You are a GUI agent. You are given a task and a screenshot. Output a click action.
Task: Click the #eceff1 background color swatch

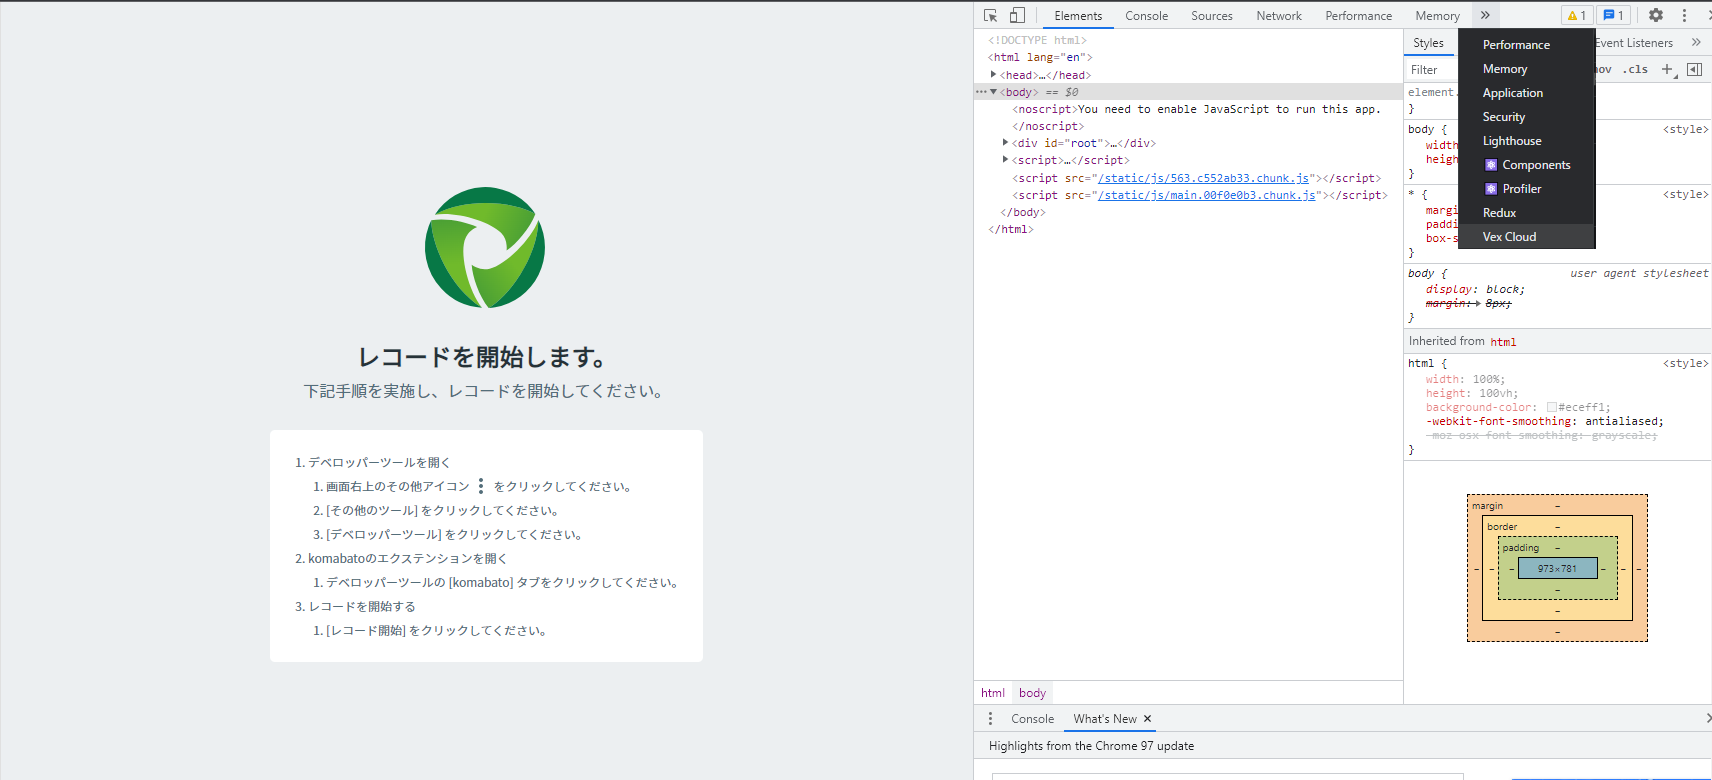(1552, 407)
